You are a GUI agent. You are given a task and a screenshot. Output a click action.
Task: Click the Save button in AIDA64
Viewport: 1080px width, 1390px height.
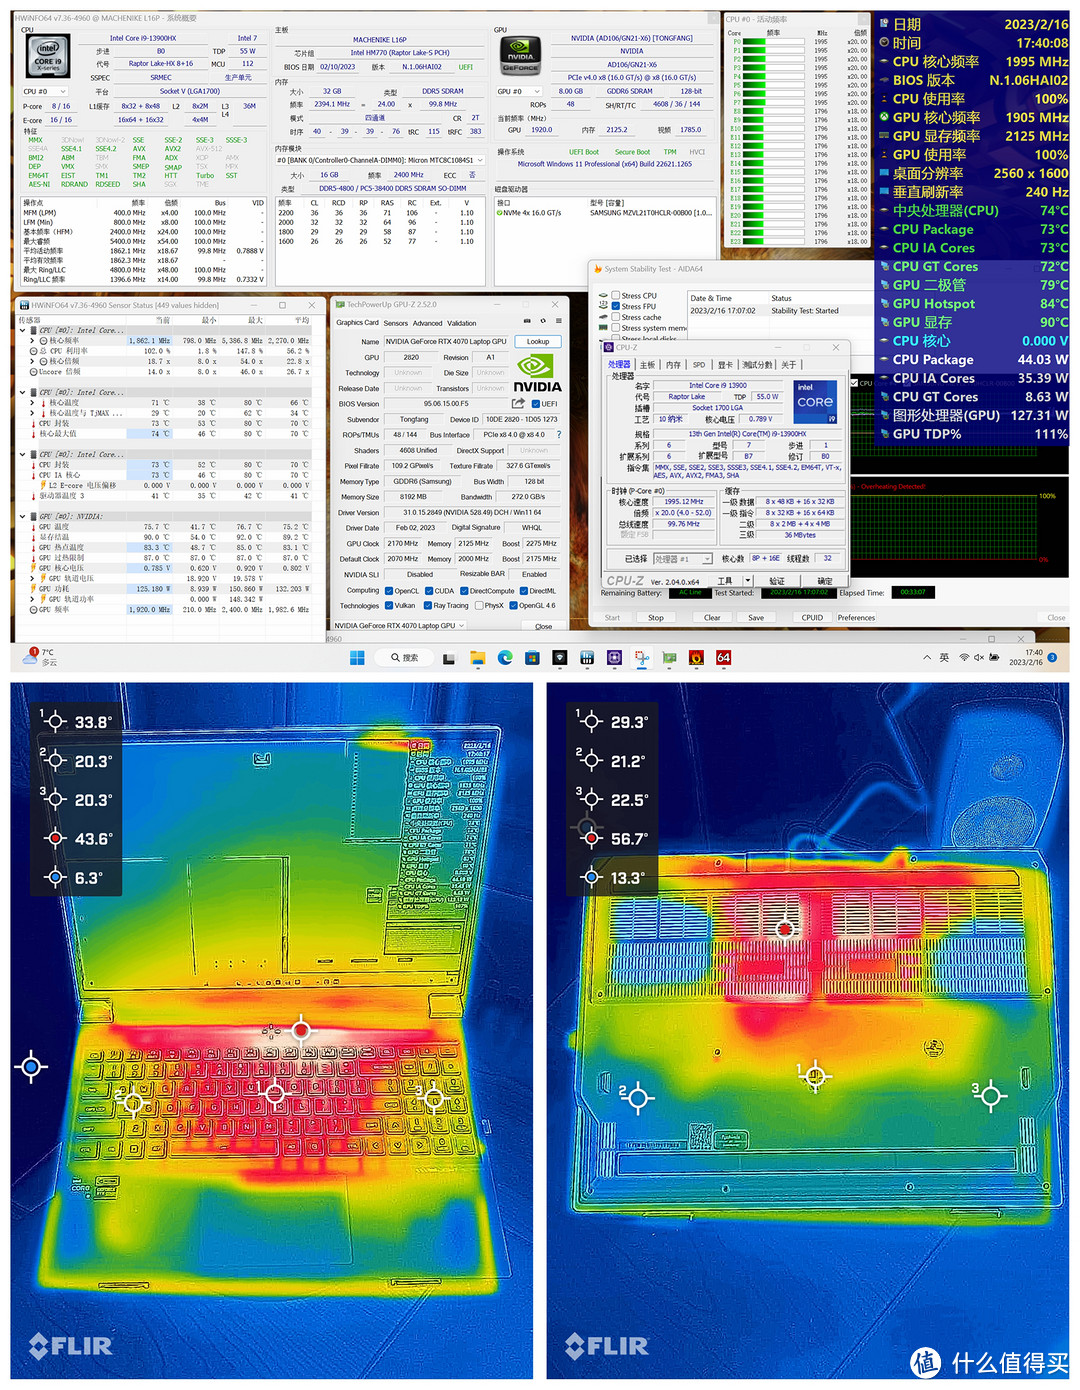click(x=756, y=618)
